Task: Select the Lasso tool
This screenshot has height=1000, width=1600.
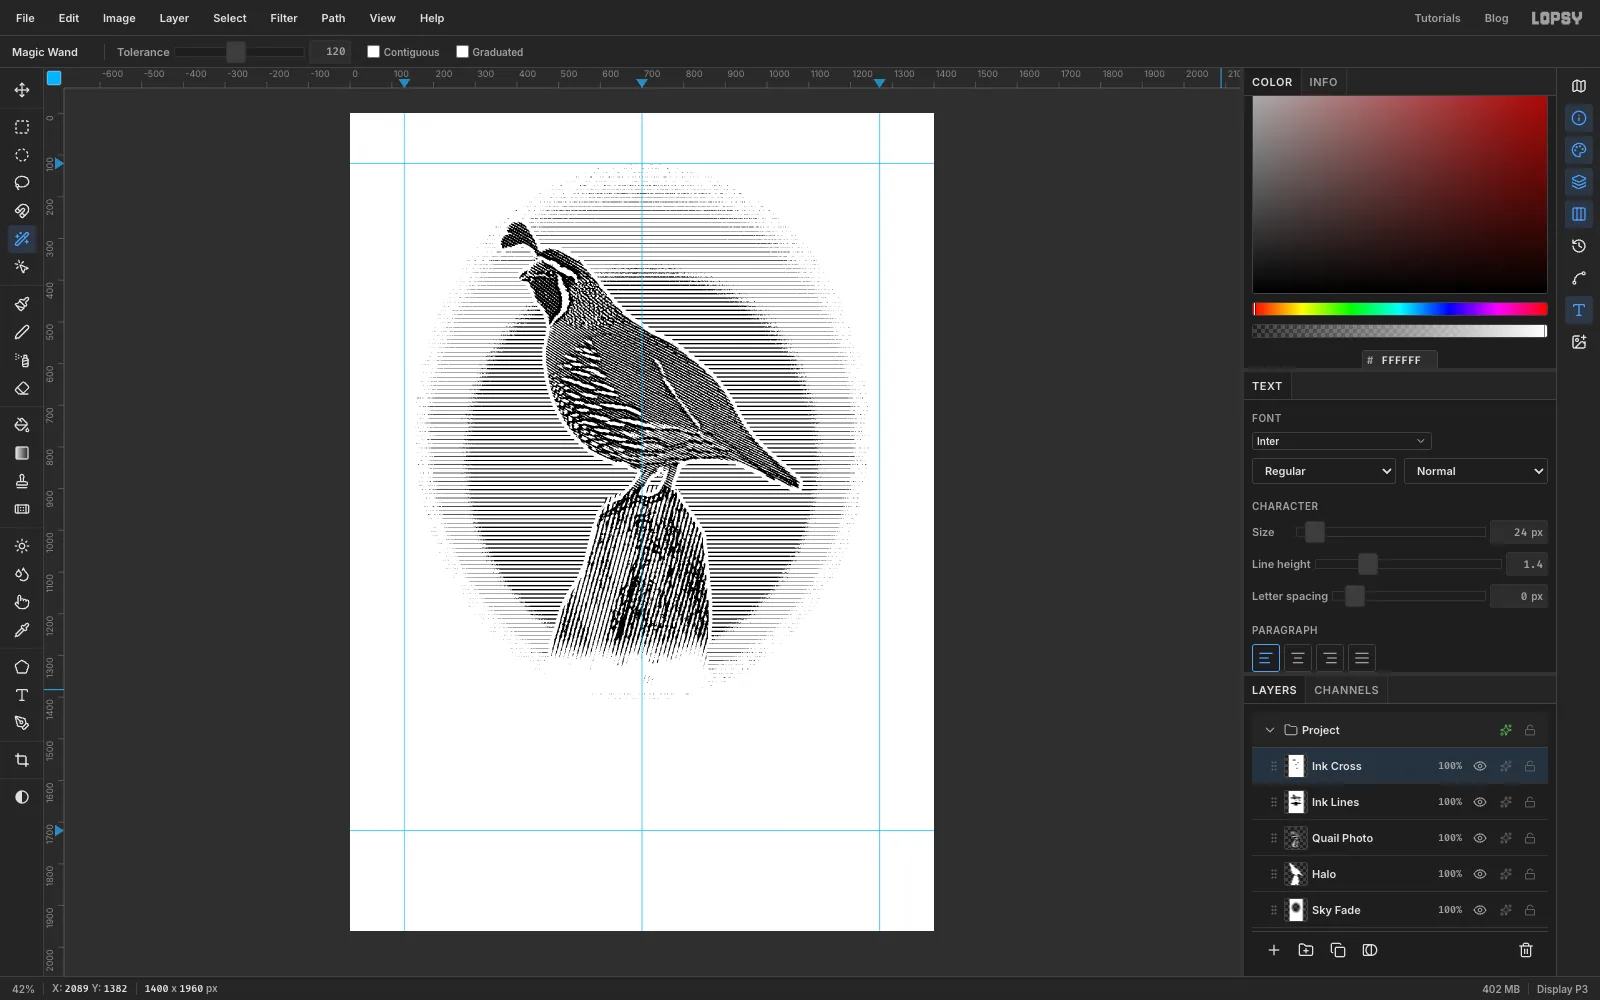Action: point(22,183)
